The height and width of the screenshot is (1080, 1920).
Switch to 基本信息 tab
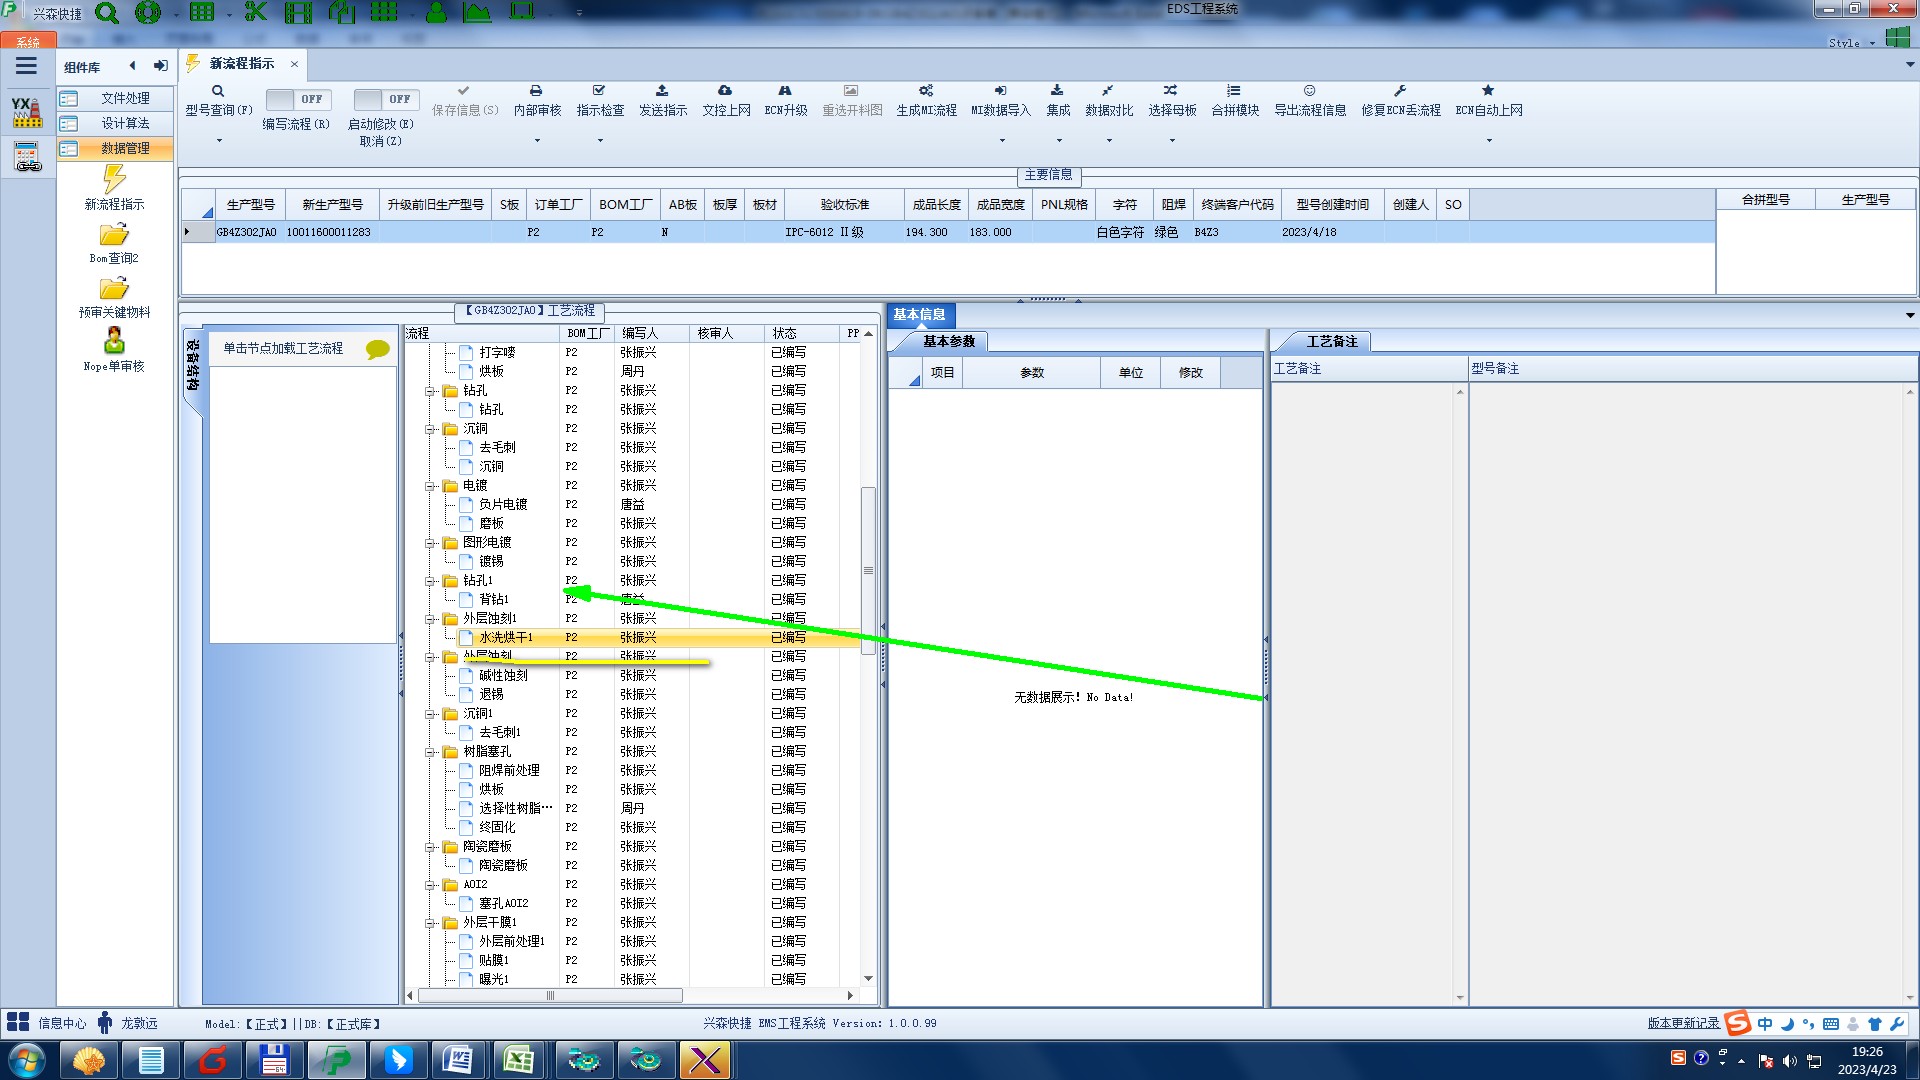(920, 315)
